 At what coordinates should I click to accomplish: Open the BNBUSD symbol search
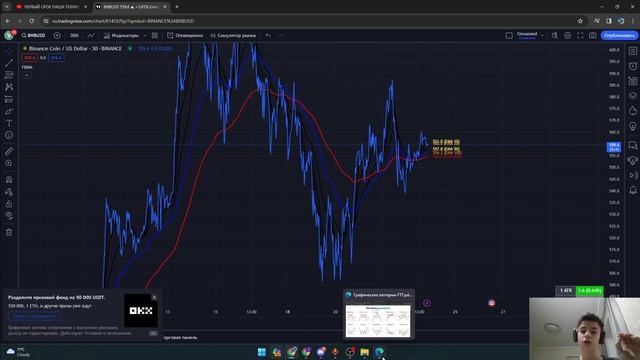tap(33, 36)
